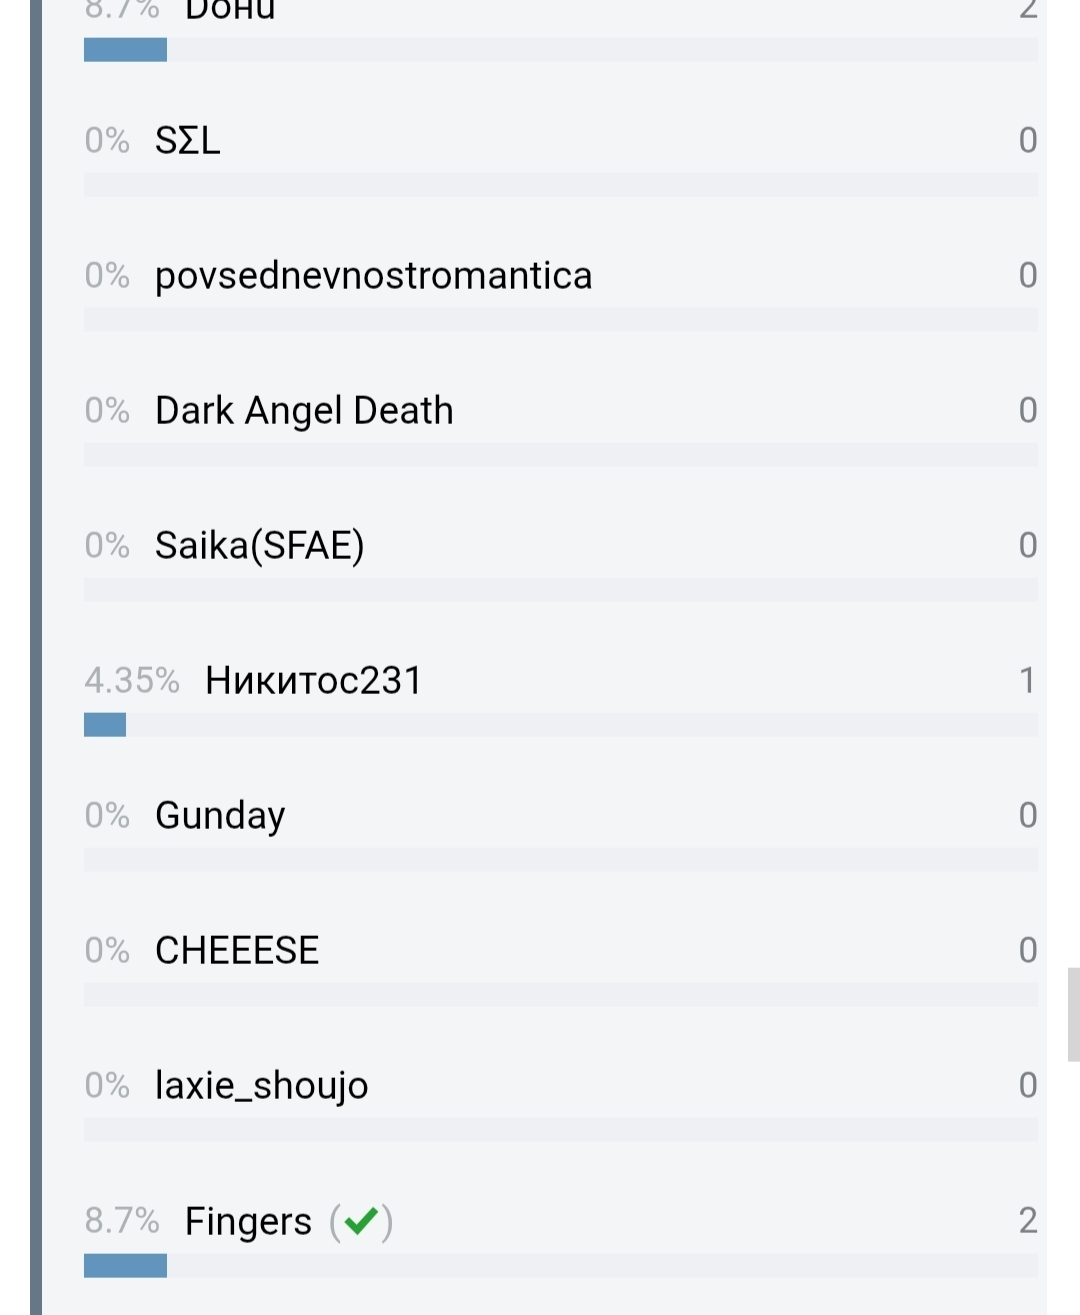This screenshot has height=1315, width=1080.
Task: Click the Никитос231 blue progress bar
Action: click(x=105, y=725)
